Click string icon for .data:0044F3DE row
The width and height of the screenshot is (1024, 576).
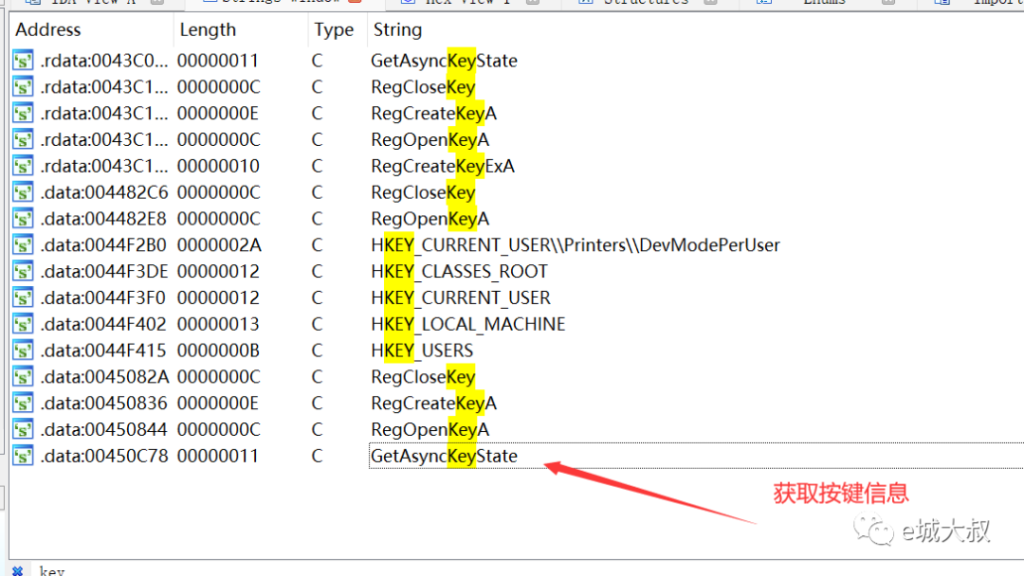point(22,271)
